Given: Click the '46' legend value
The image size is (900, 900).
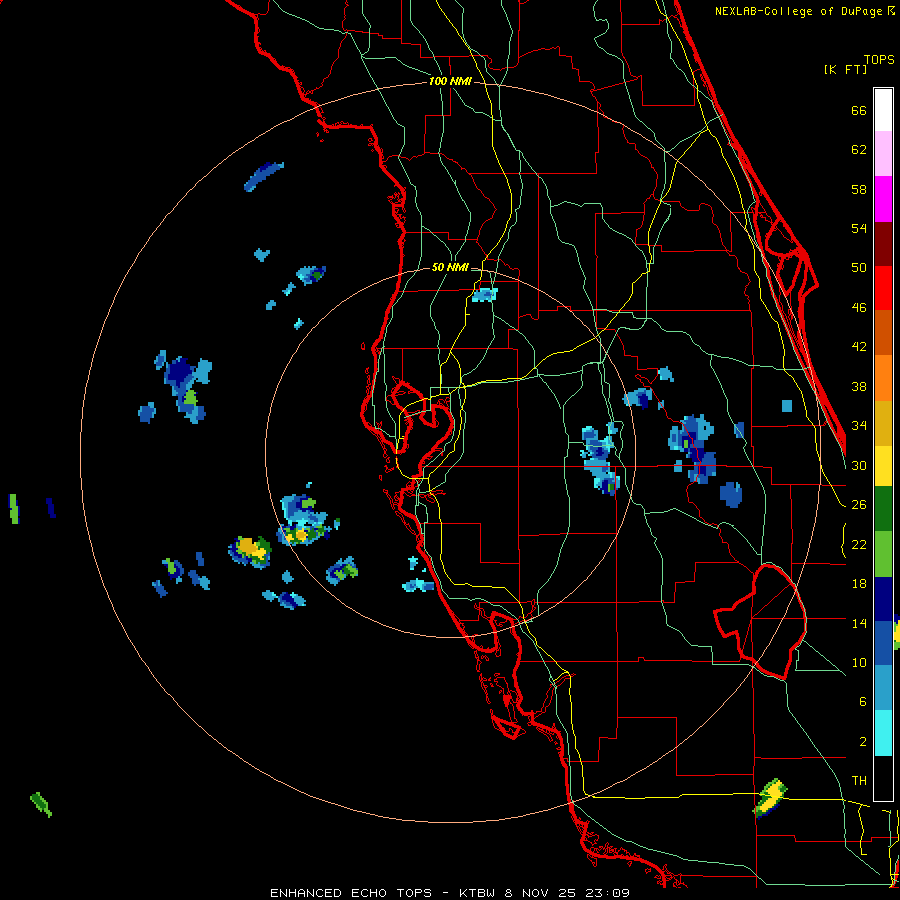Looking at the screenshot, I should pos(859,308).
